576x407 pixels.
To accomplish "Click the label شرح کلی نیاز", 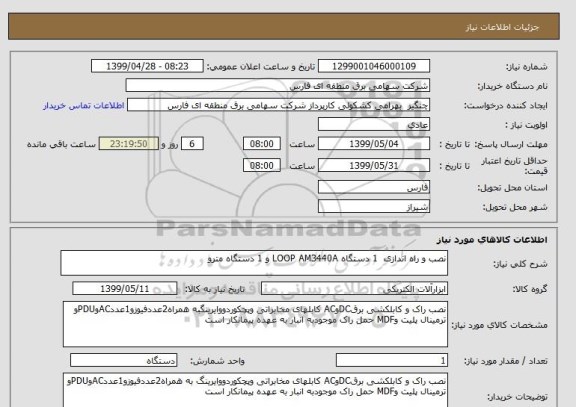I will pos(520,264).
